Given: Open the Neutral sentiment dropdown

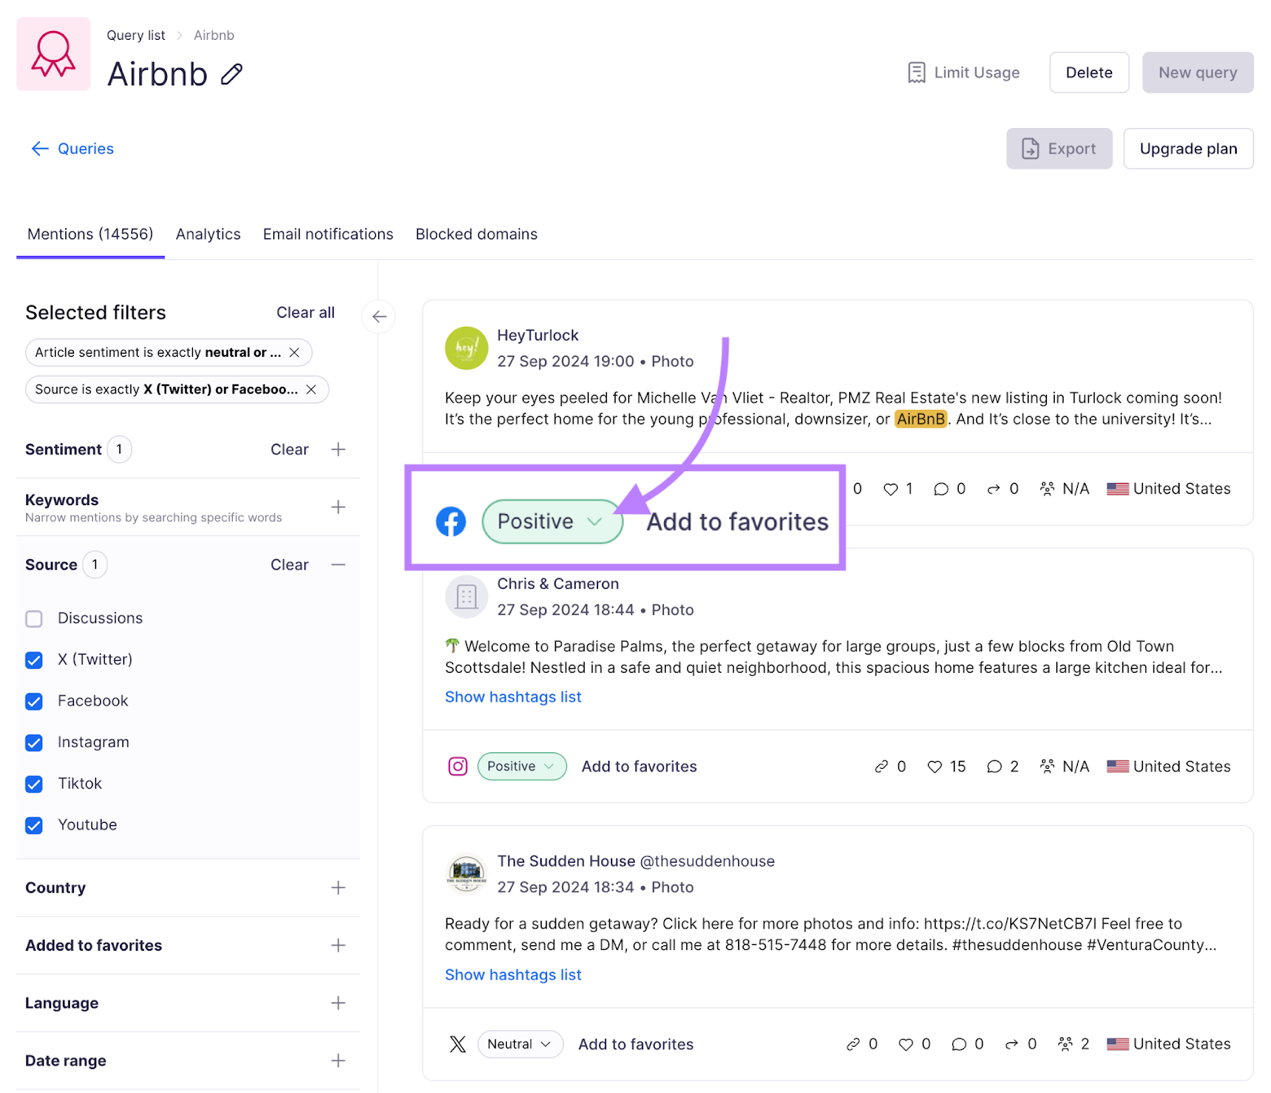Looking at the screenshot, I should 520,1044.
